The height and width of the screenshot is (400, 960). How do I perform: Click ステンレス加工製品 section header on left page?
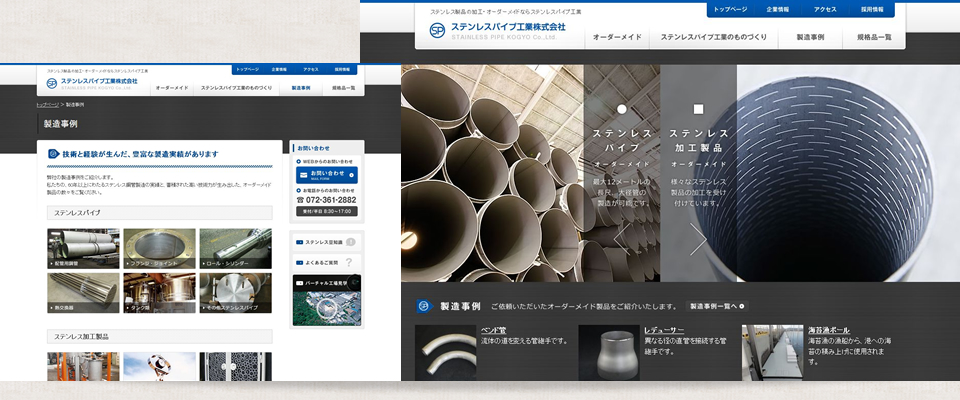pyautogui.click(x=160, y=336)
